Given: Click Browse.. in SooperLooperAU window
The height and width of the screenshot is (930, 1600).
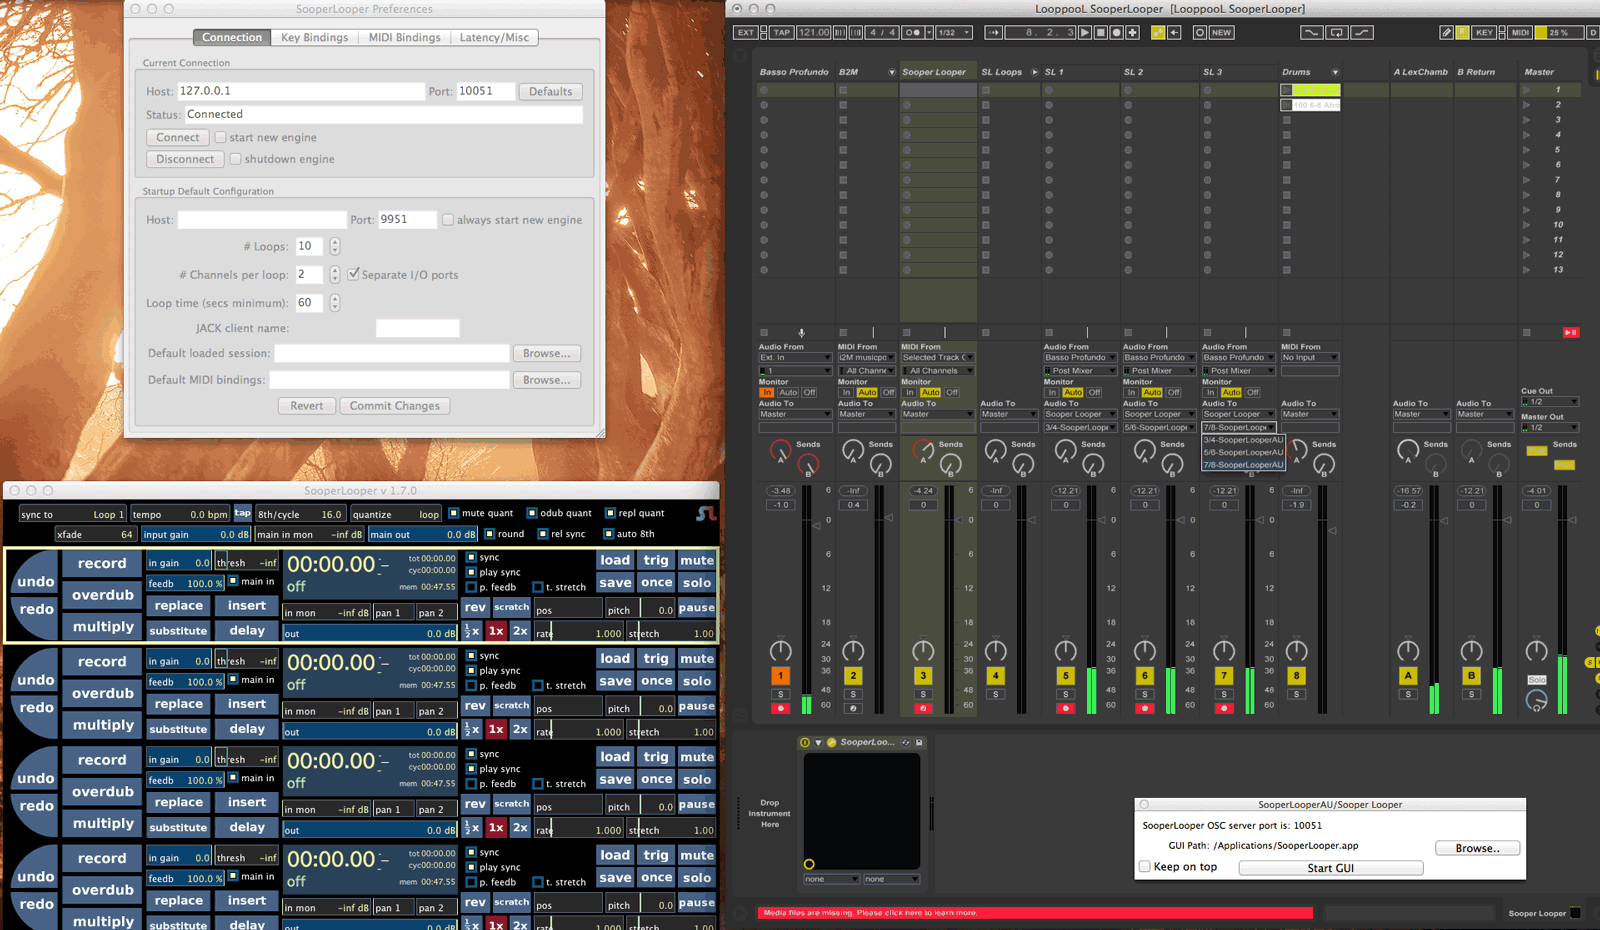Looking at the screenshot, I should click(x=1477, y=848).
